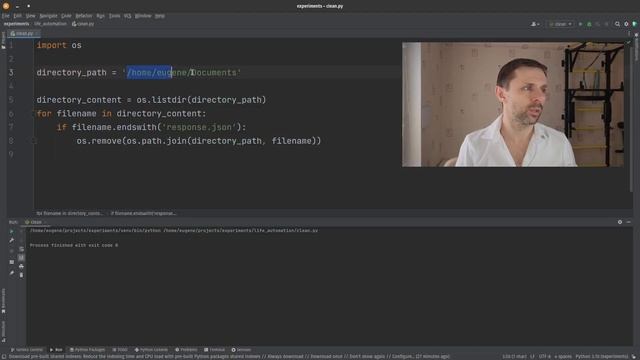Hide the Run panel with minimize dash
The height and width of the screenshot is (360, 640).
click(629, 222)
